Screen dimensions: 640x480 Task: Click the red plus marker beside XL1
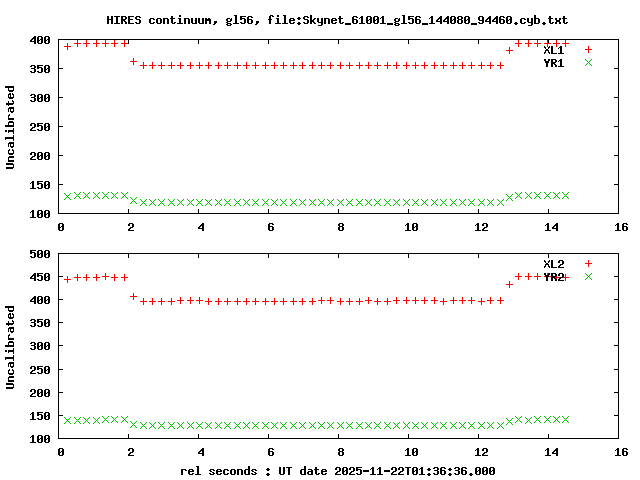click(x=588, y=49)
